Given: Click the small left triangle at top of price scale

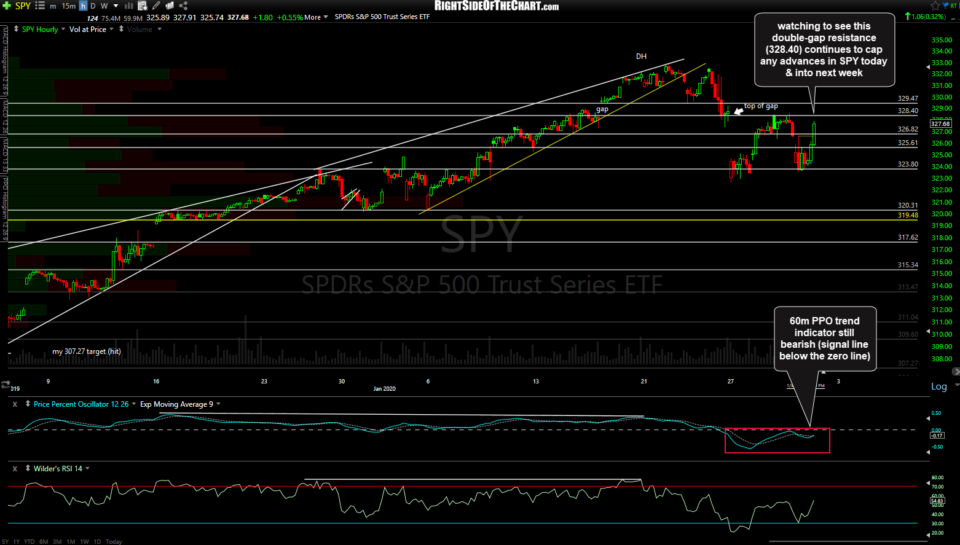Looking at the screenshot, I should (928, 67).
